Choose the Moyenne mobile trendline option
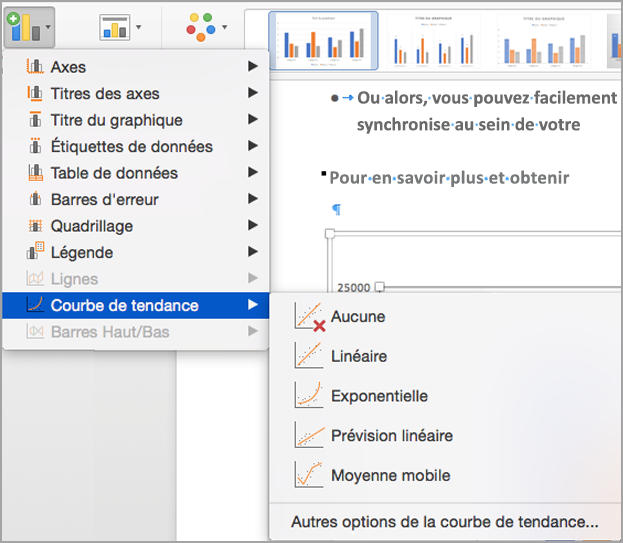The image size is (623, 543). (445, 475)
